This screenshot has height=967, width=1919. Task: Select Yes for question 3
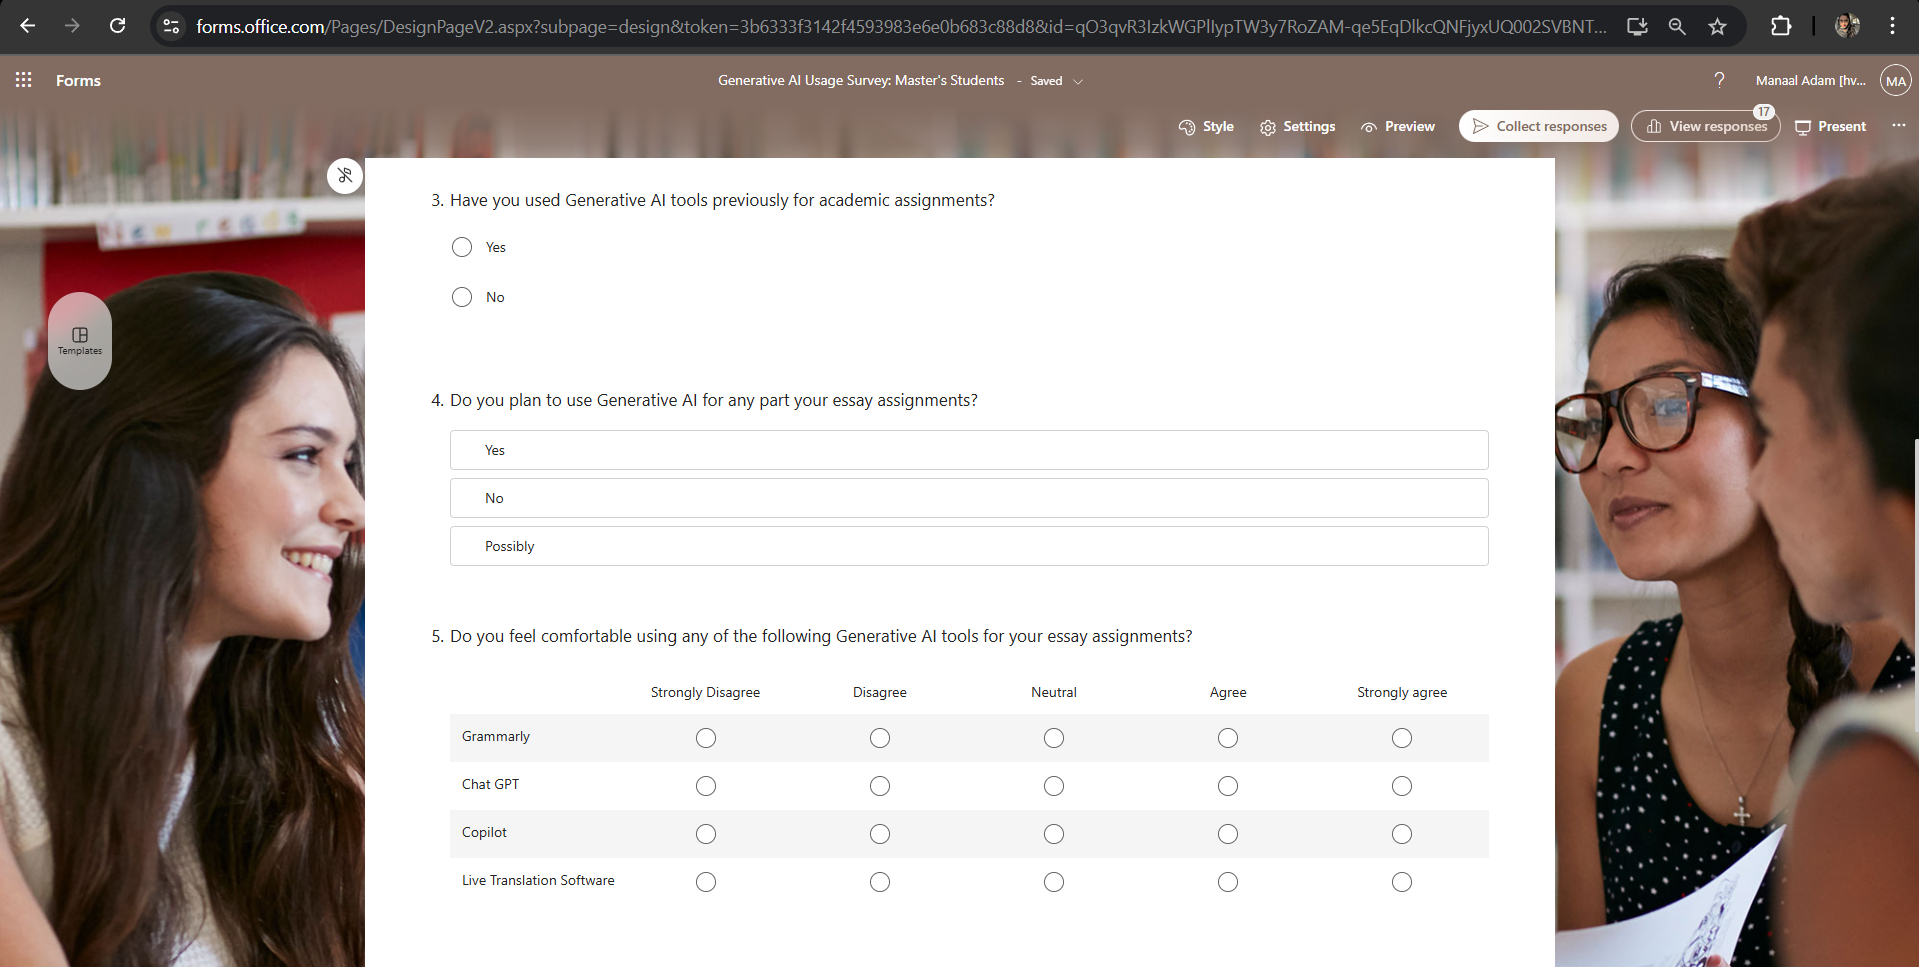(x=461, y=246)
